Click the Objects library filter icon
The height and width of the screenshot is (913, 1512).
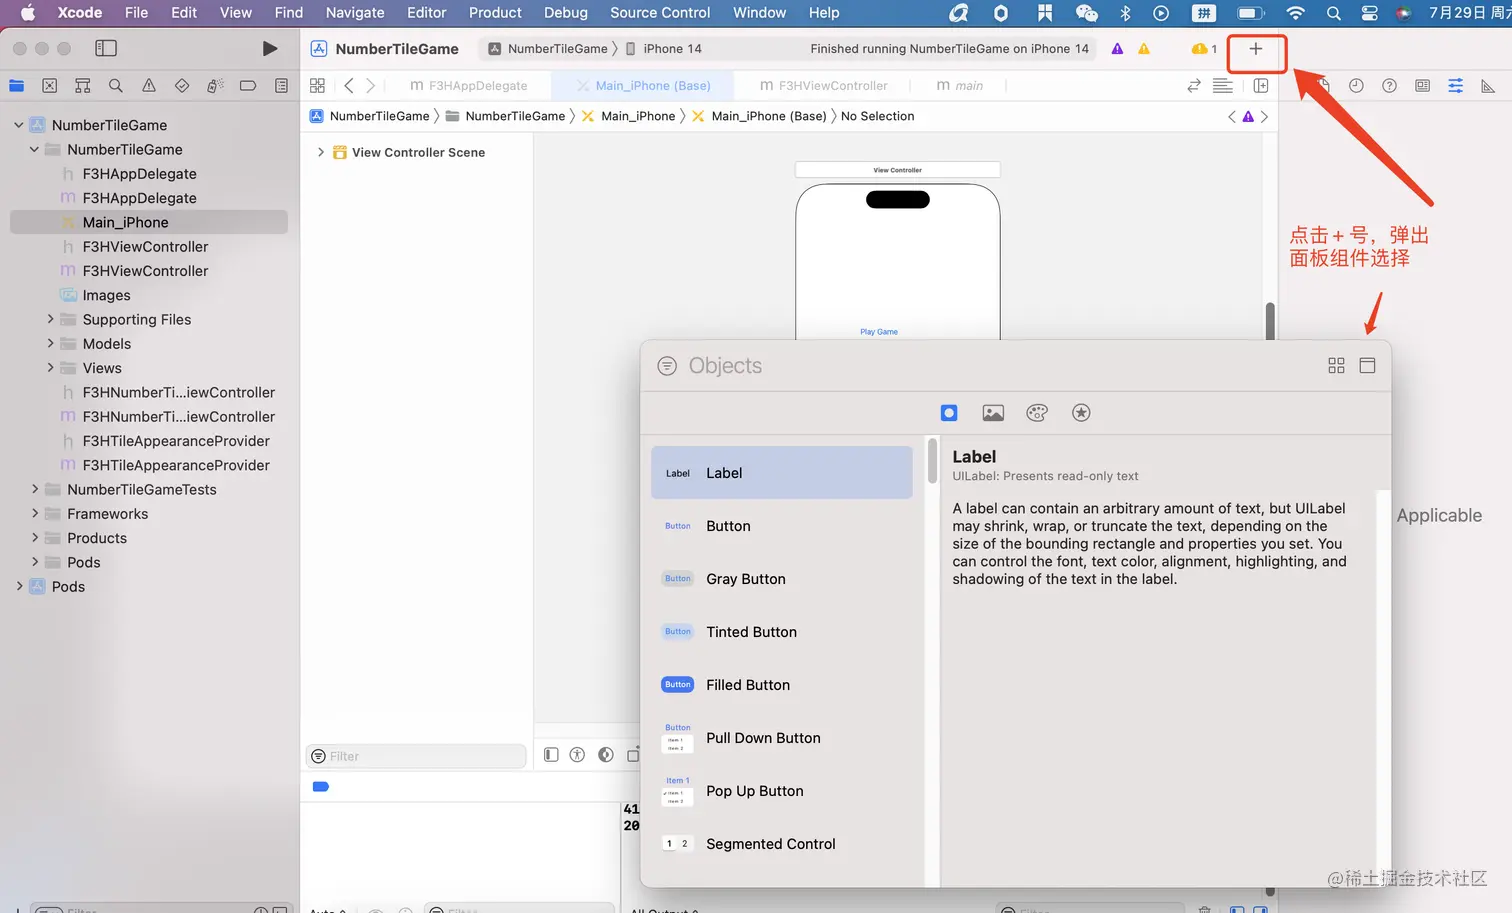pyautogui.click(x=667, y=366)
